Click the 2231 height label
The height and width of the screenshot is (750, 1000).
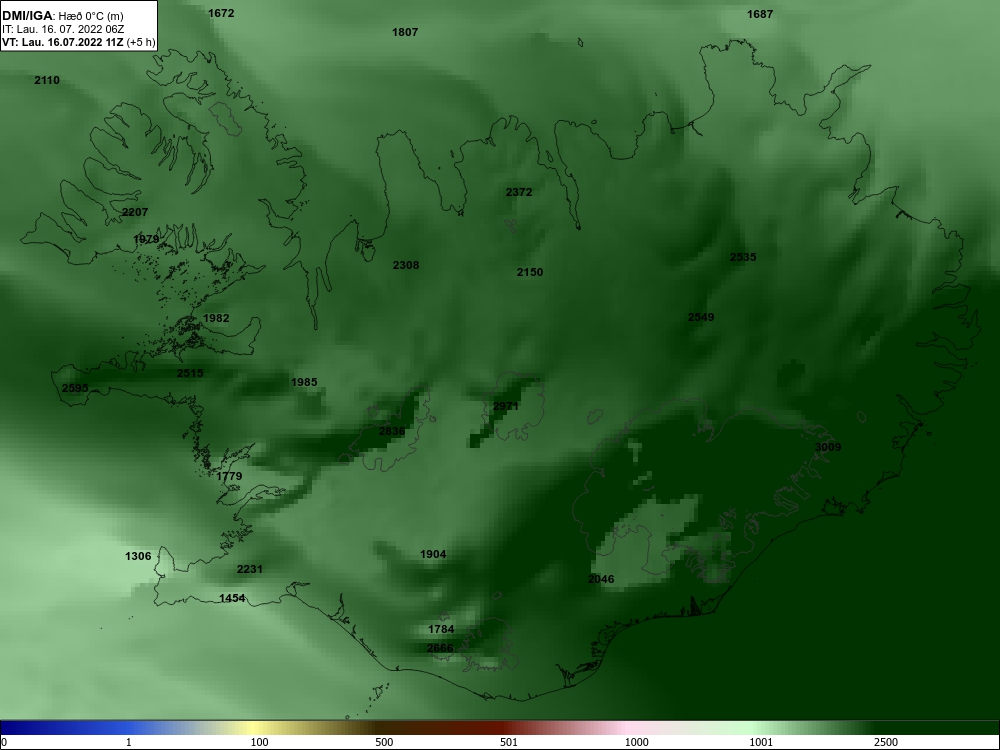coord(249,569)
